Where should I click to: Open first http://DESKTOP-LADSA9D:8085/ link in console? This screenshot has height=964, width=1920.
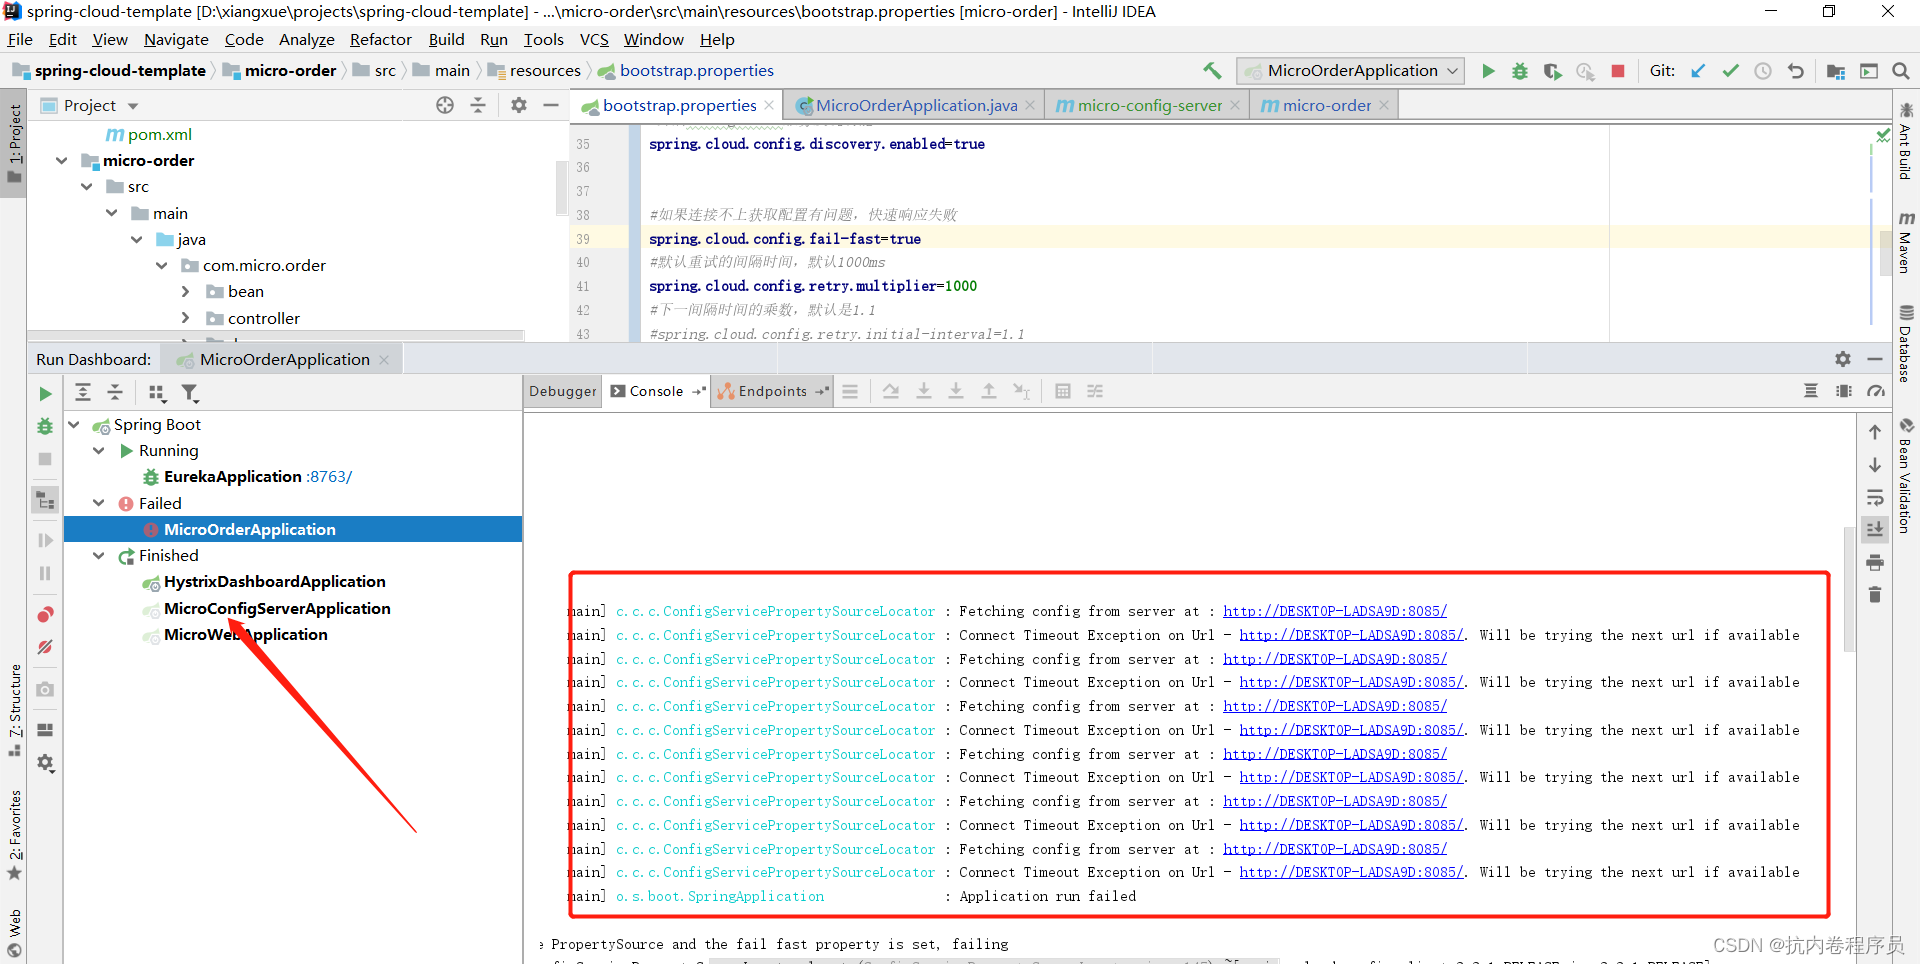coord(1335,611)
